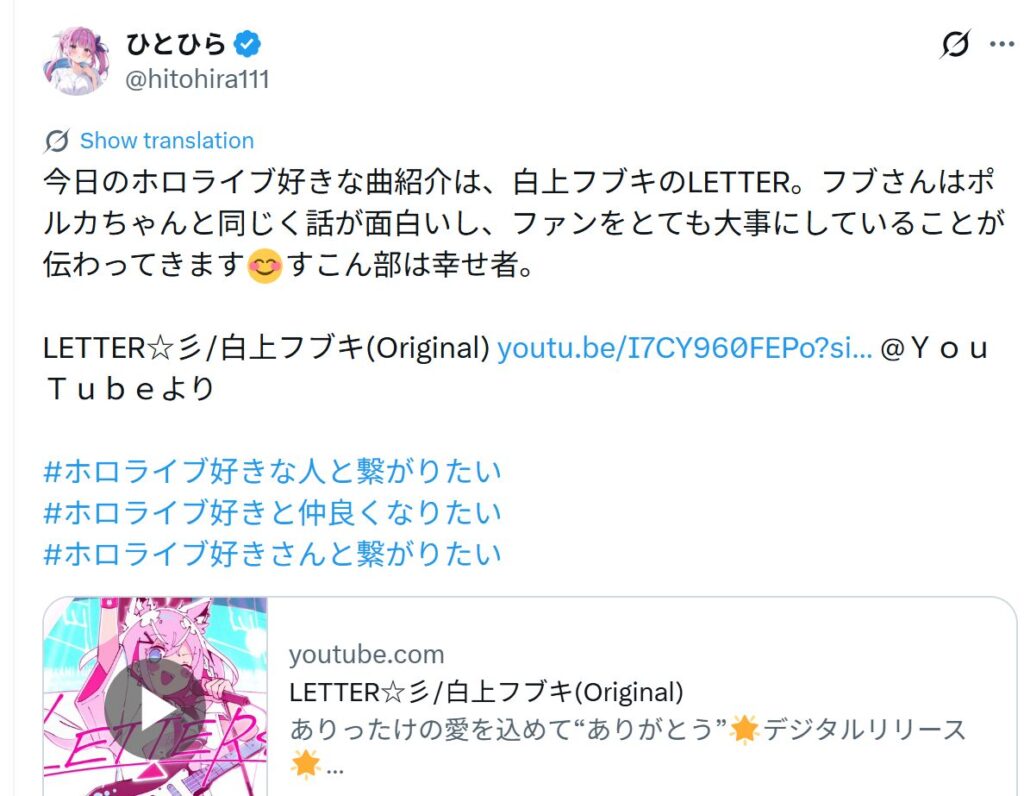Open card title LETTER☆彡/白上フブキ(Original)
The width and height of the screenshot is (1024, 796).
pos(487,692)
